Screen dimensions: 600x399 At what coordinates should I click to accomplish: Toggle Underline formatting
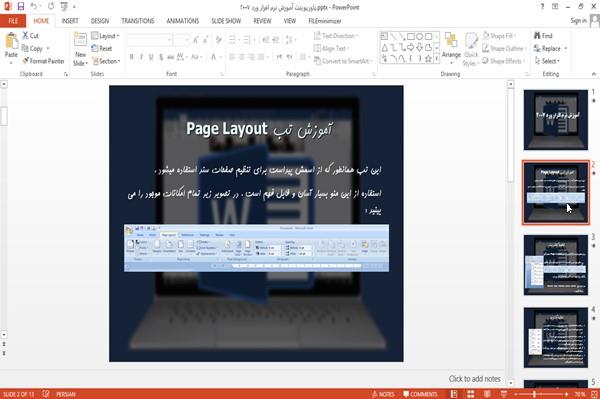tap(151, 57)
